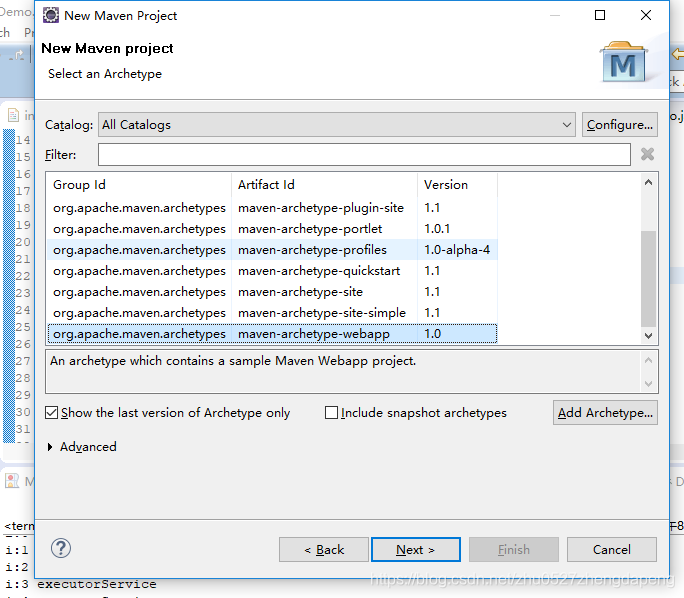Screen dimensions: 684x598
Task: Clear the filter with the X icon
Action: 647,154
